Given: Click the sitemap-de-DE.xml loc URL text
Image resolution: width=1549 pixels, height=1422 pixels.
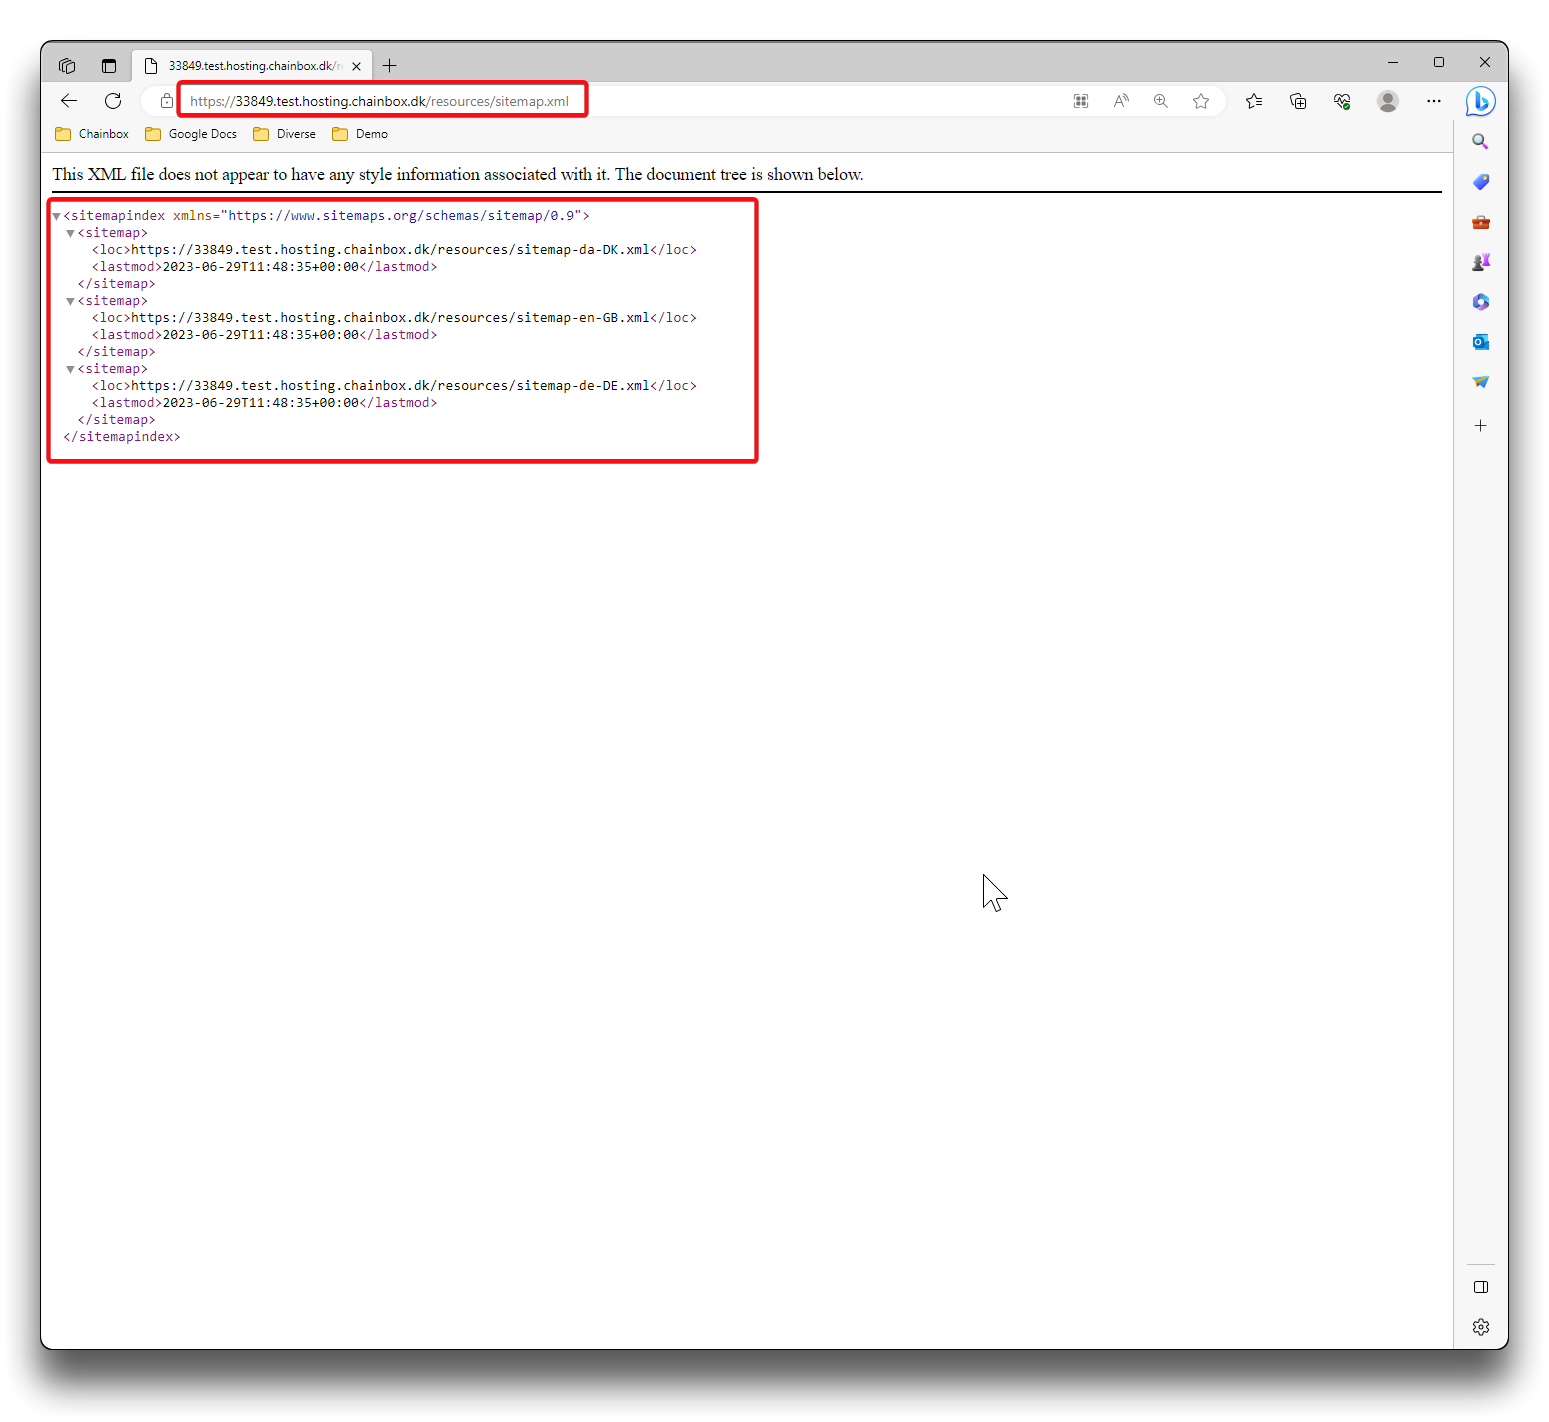Looking at the screenshot, I should click(391, 386).
